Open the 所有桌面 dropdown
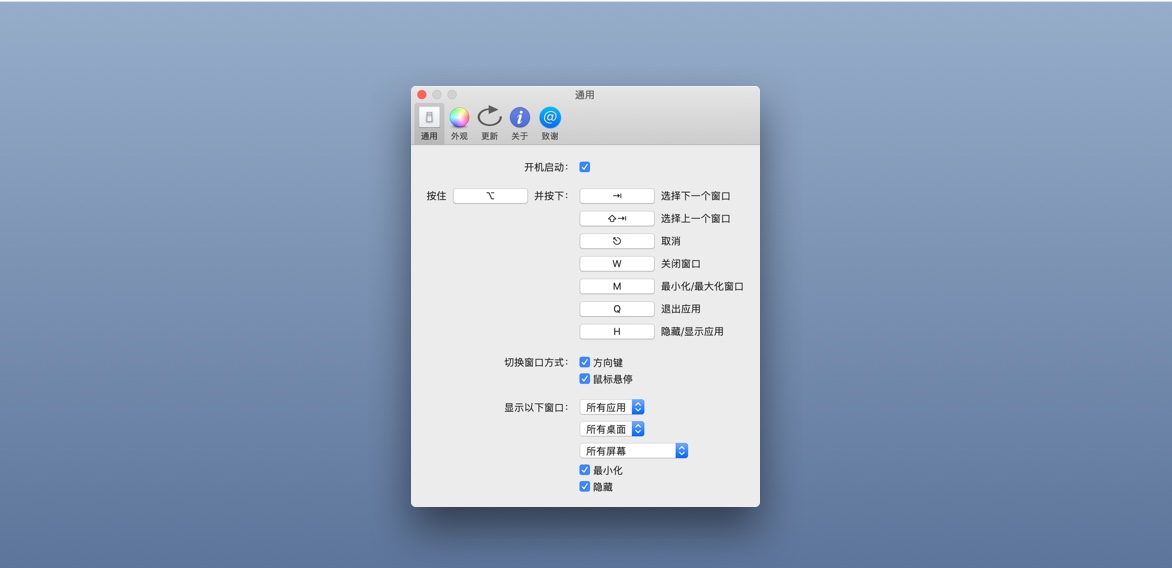Image resolution: width=1172 pixels, height=568 pixels. (x=612, y=429)
